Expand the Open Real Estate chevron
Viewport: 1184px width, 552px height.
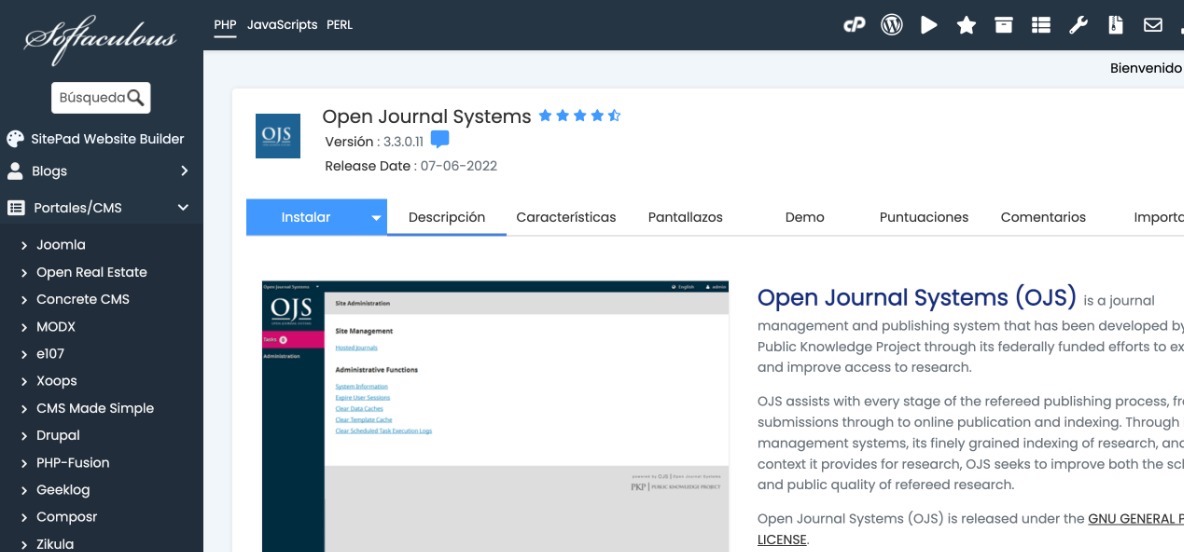click(24, 273)
